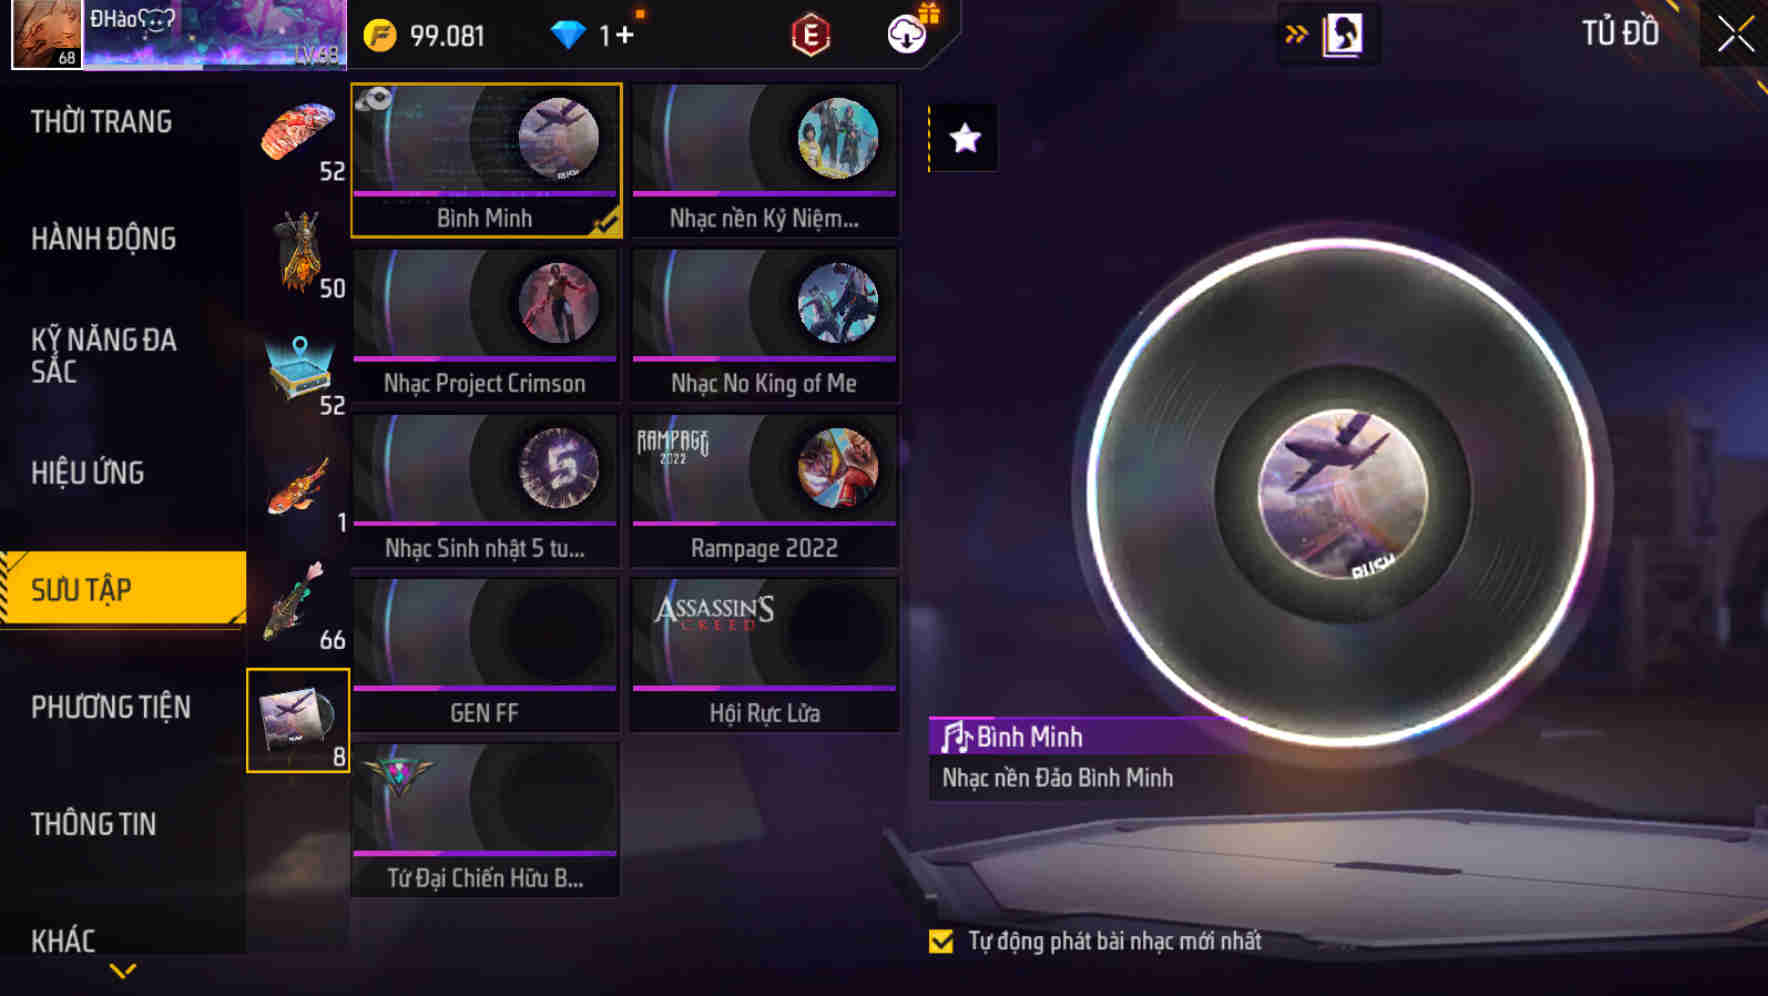The height and width of the screenshot is (996, 1768).
Task: Expand the double-arrow panel at top
Action: [1296, 35]
